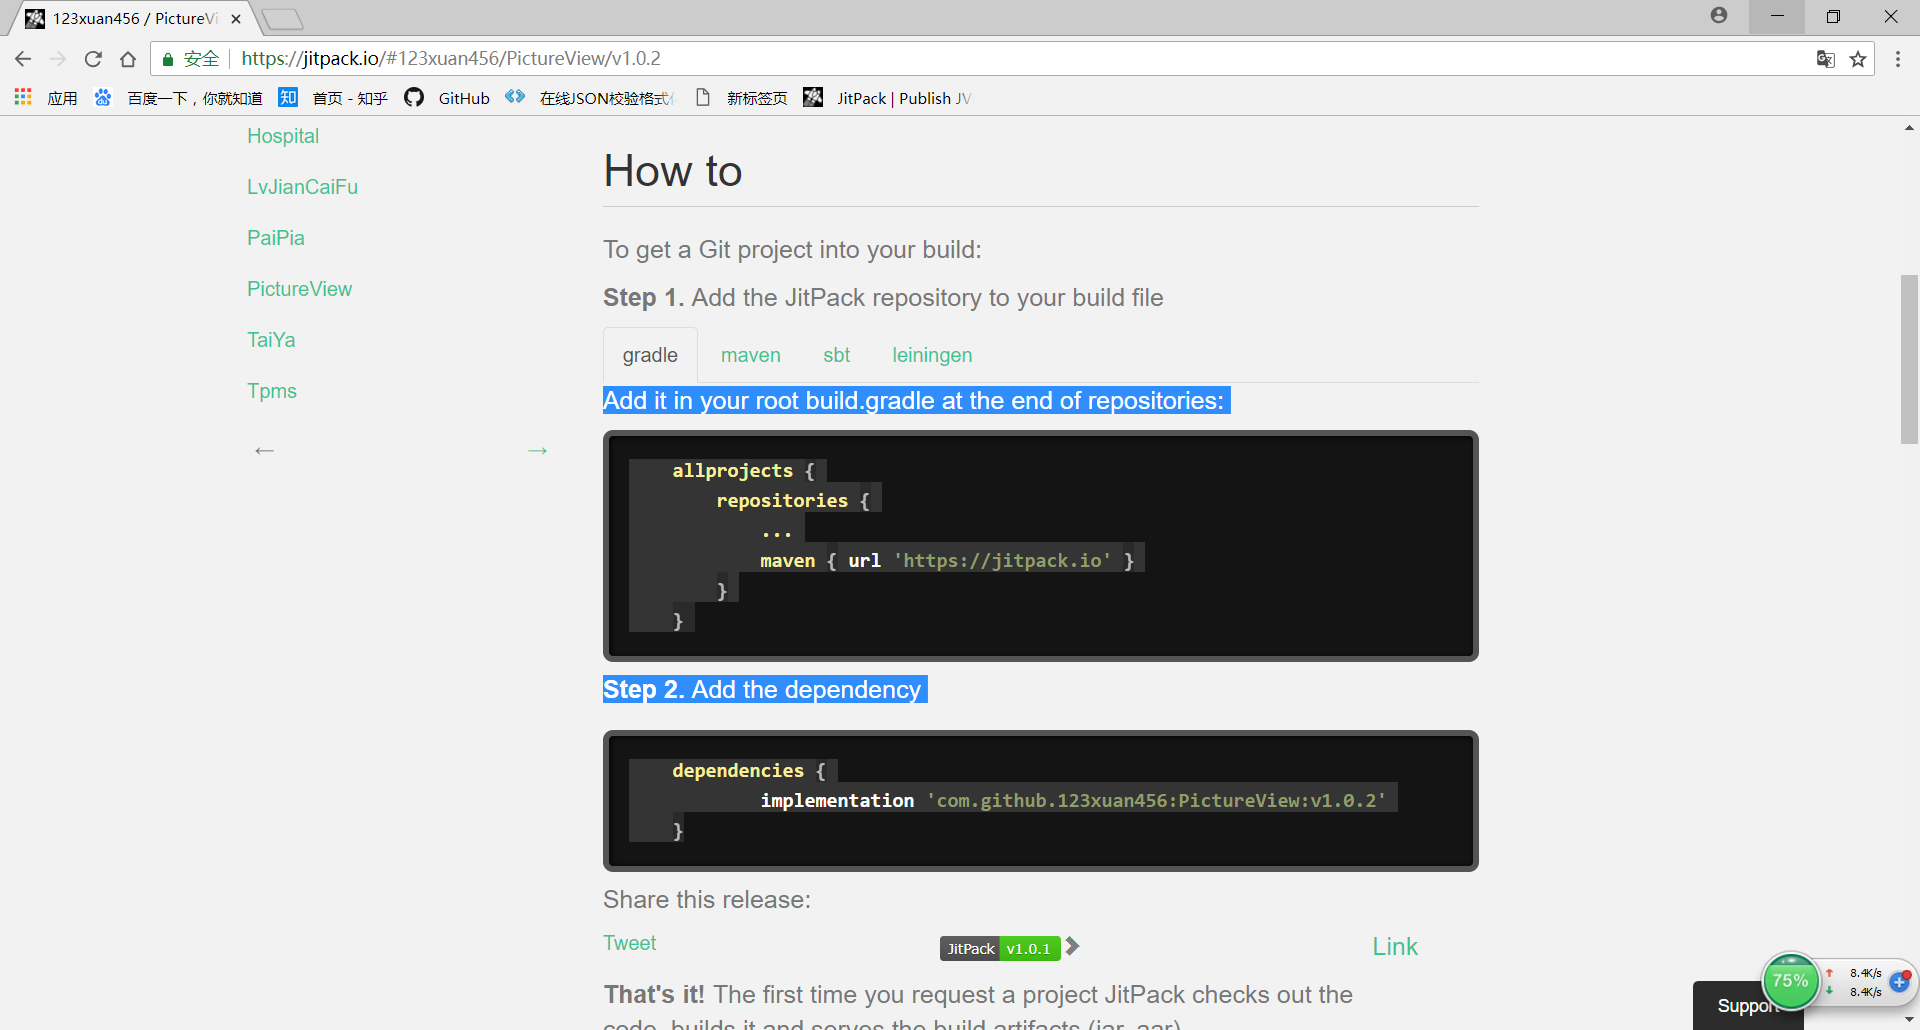Close the 123xuan456 / PictureView tab
1920x1030 pixels.
click(236, 19)
